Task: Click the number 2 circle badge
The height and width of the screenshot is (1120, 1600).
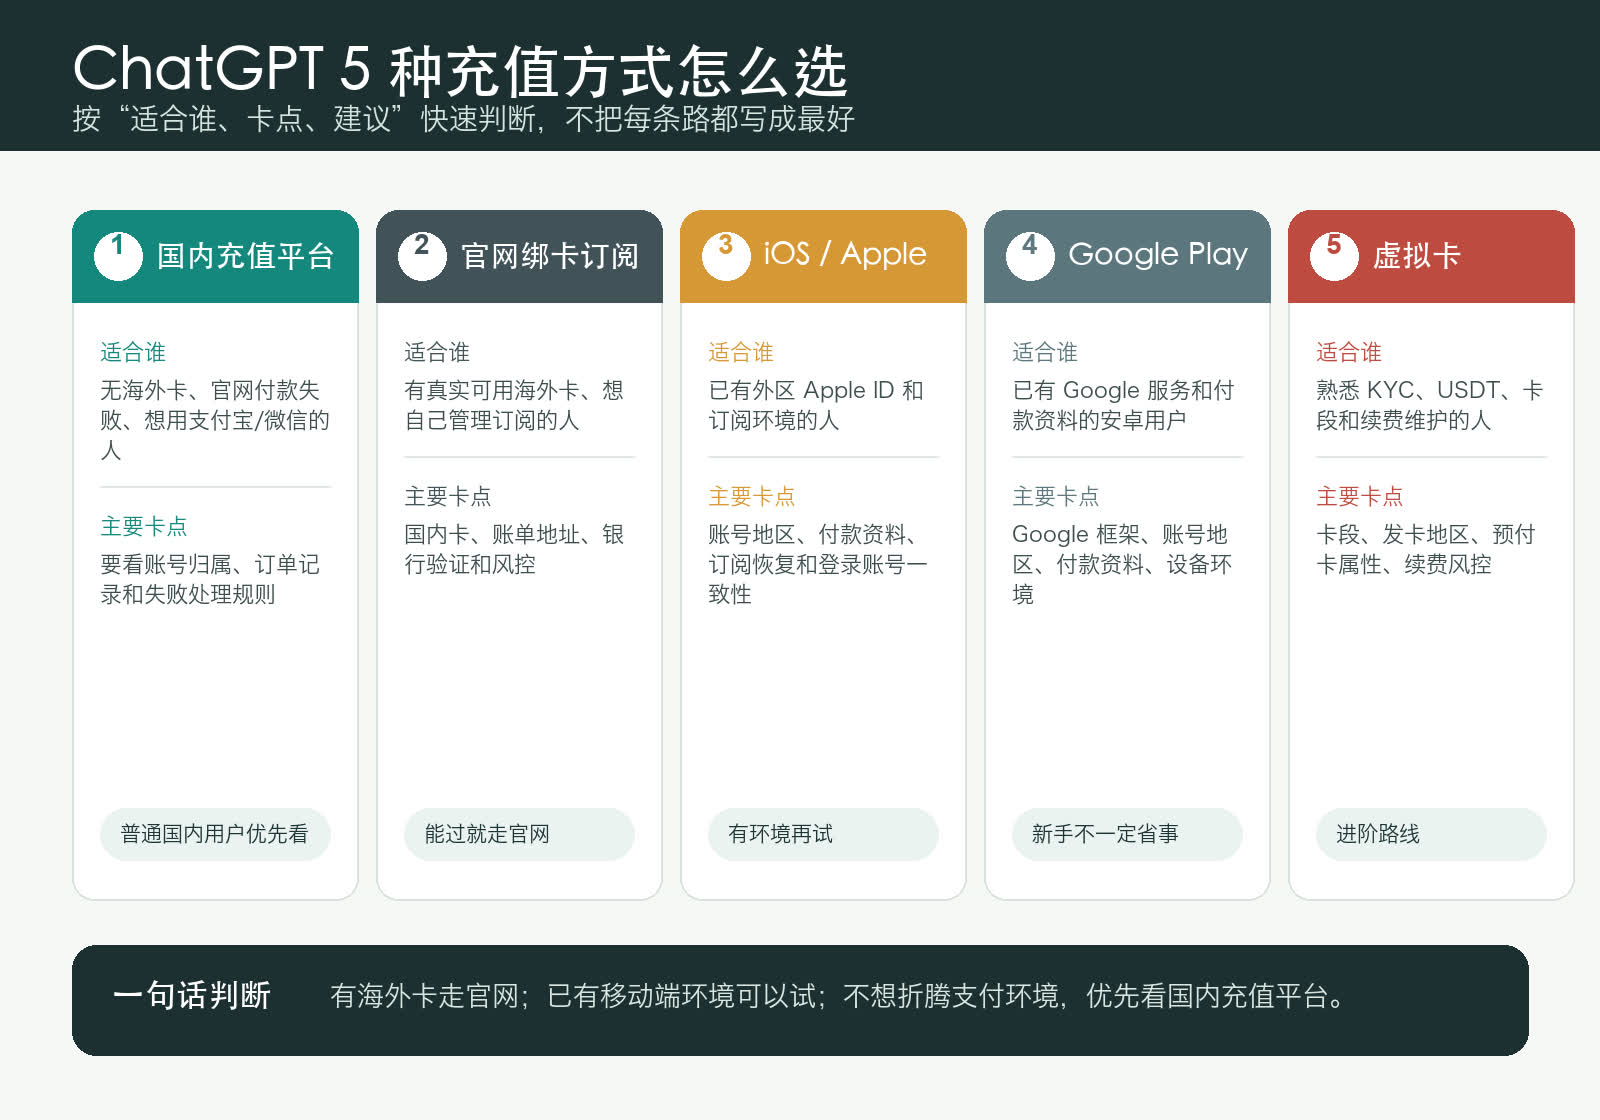Action: 422,256
